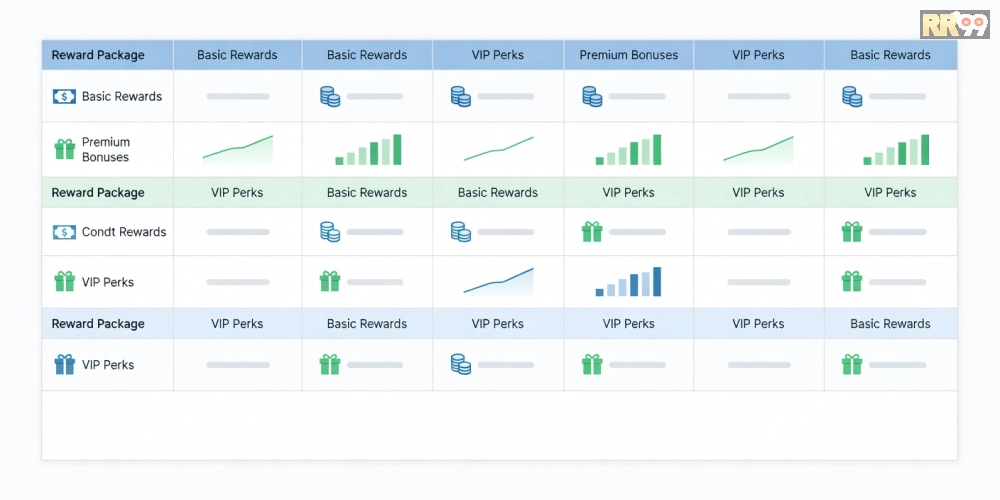Click coin stack icon in last row
This screenshot has height=500, width=1000.
point(460,365)
